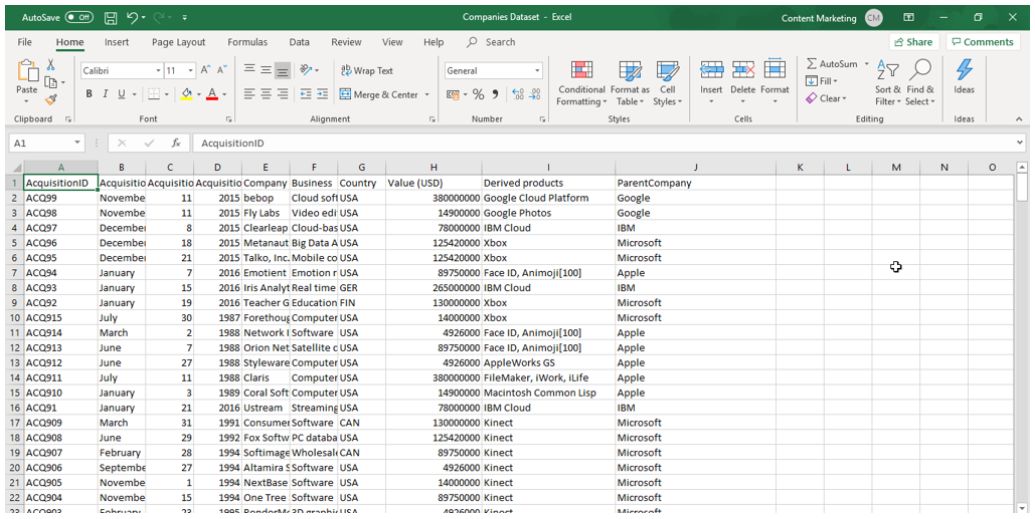
Task: Toggle bottom align for the cell
Action: 283,70
